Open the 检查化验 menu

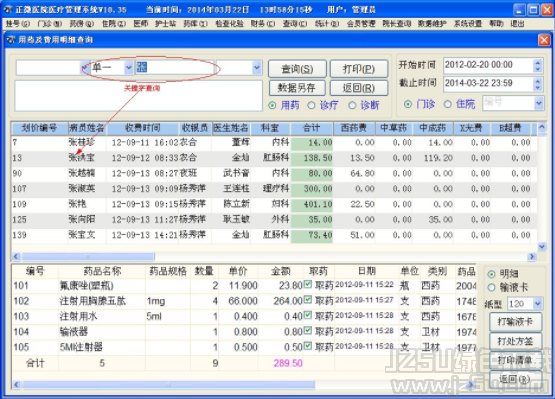(229, 24)
